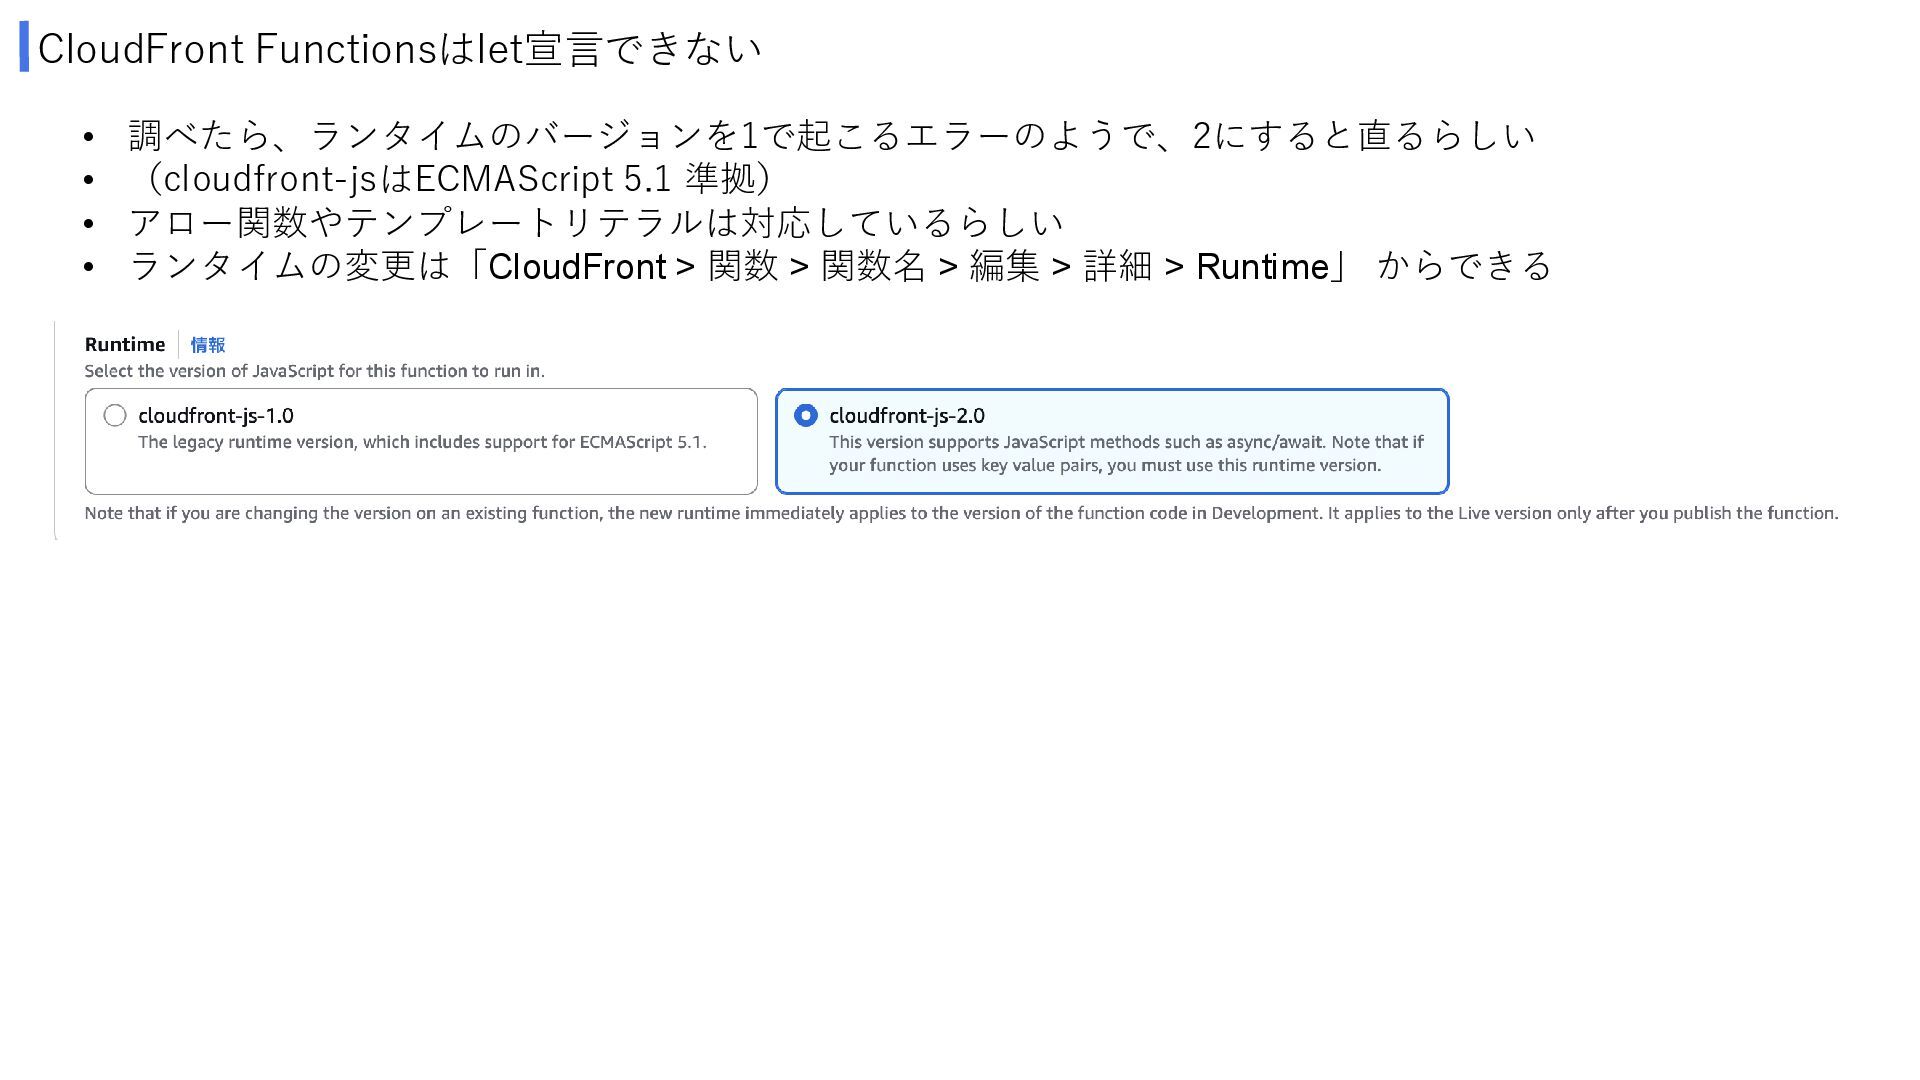Click the 'cloudfront-js-2.0' label text

coord(907,416)
